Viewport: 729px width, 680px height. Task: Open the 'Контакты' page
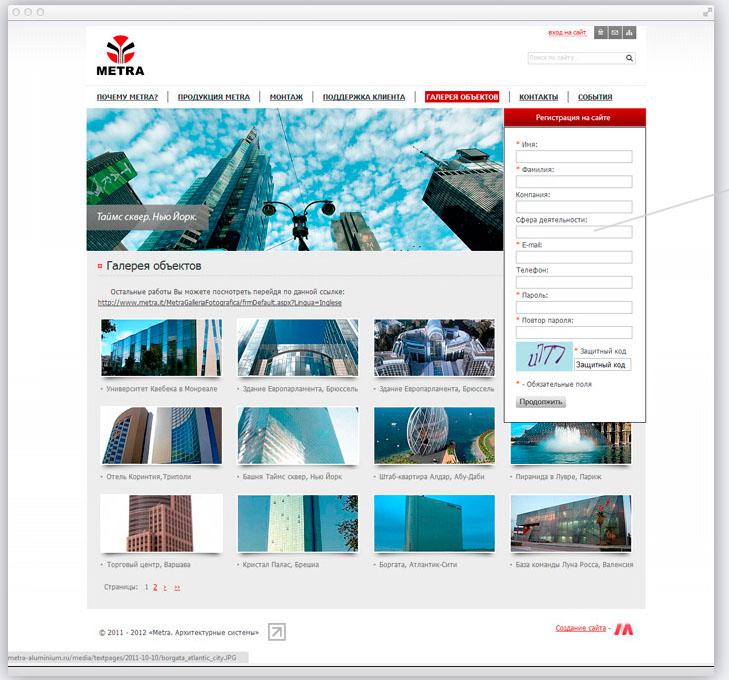538,97
